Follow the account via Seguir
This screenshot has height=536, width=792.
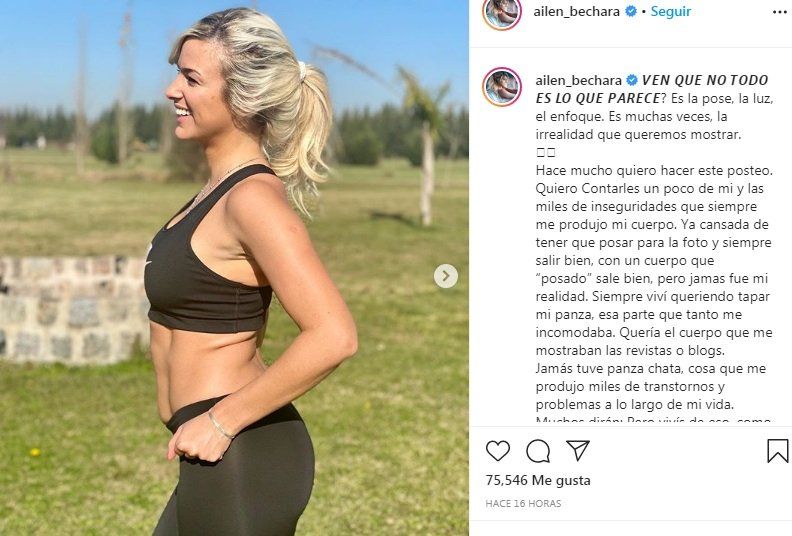tap(670, 11)
